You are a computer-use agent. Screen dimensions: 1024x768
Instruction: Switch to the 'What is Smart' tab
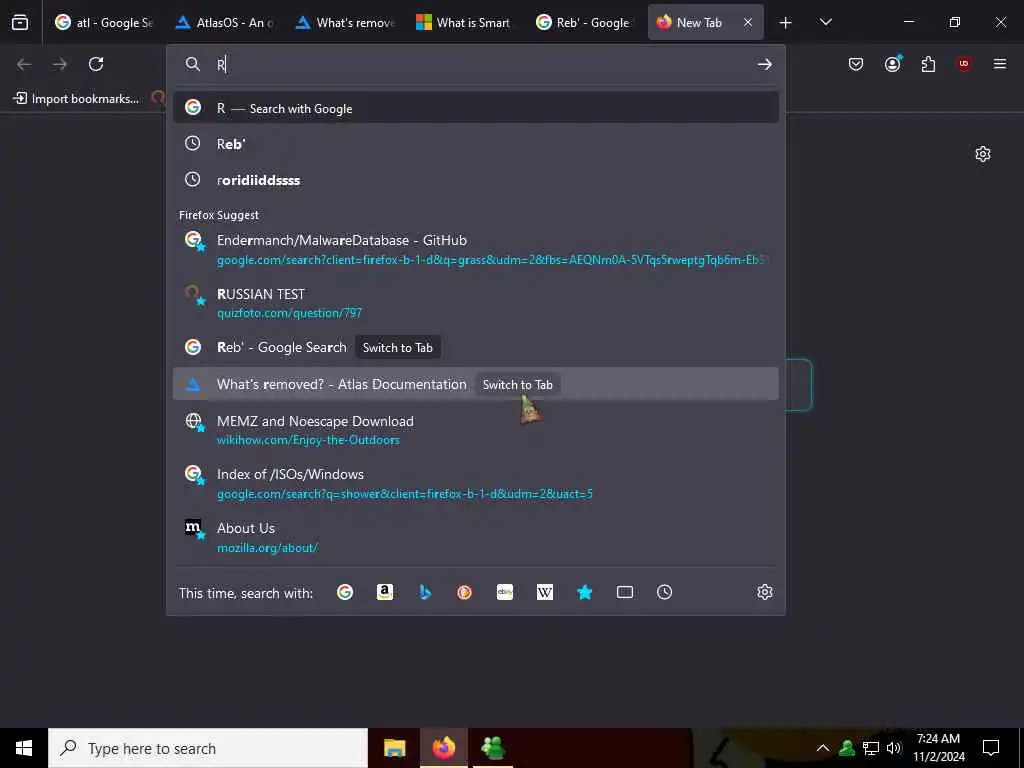pyautogui.click(x=464, y=22)
